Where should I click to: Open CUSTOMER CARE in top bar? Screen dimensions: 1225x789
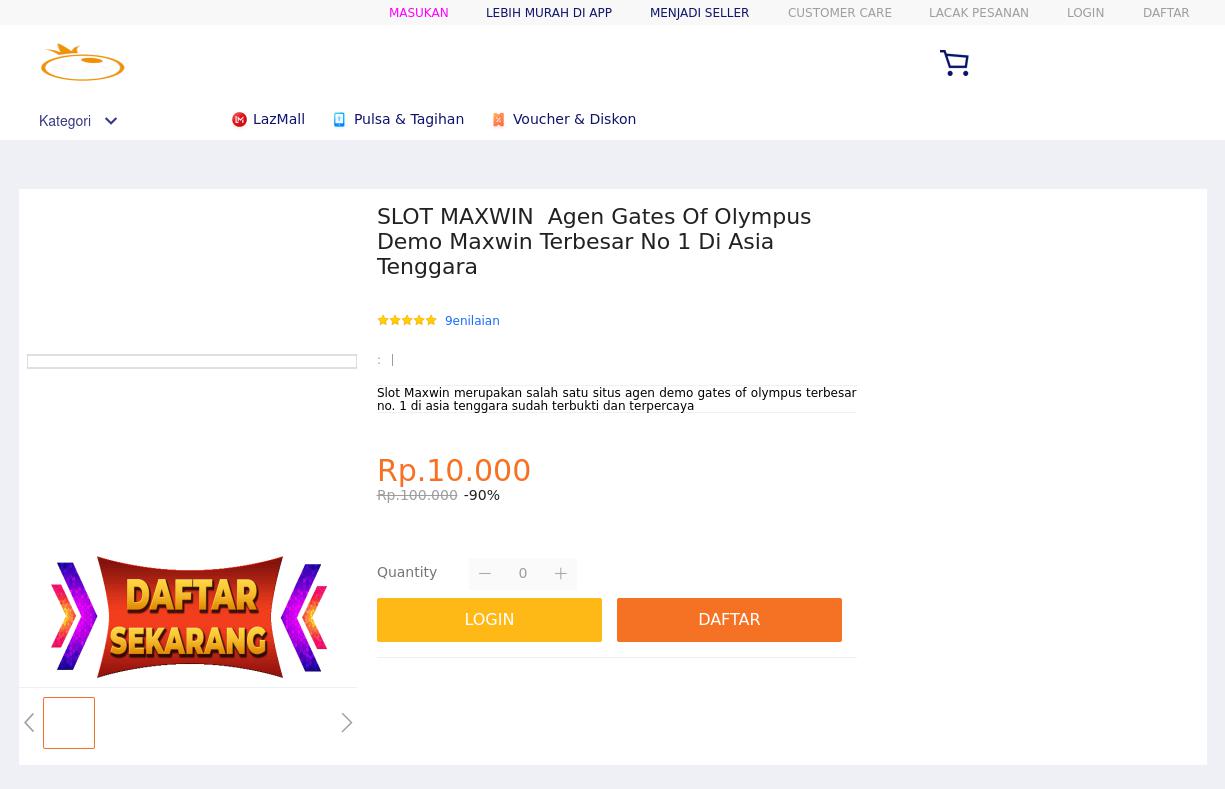click(x=839, y=13)
